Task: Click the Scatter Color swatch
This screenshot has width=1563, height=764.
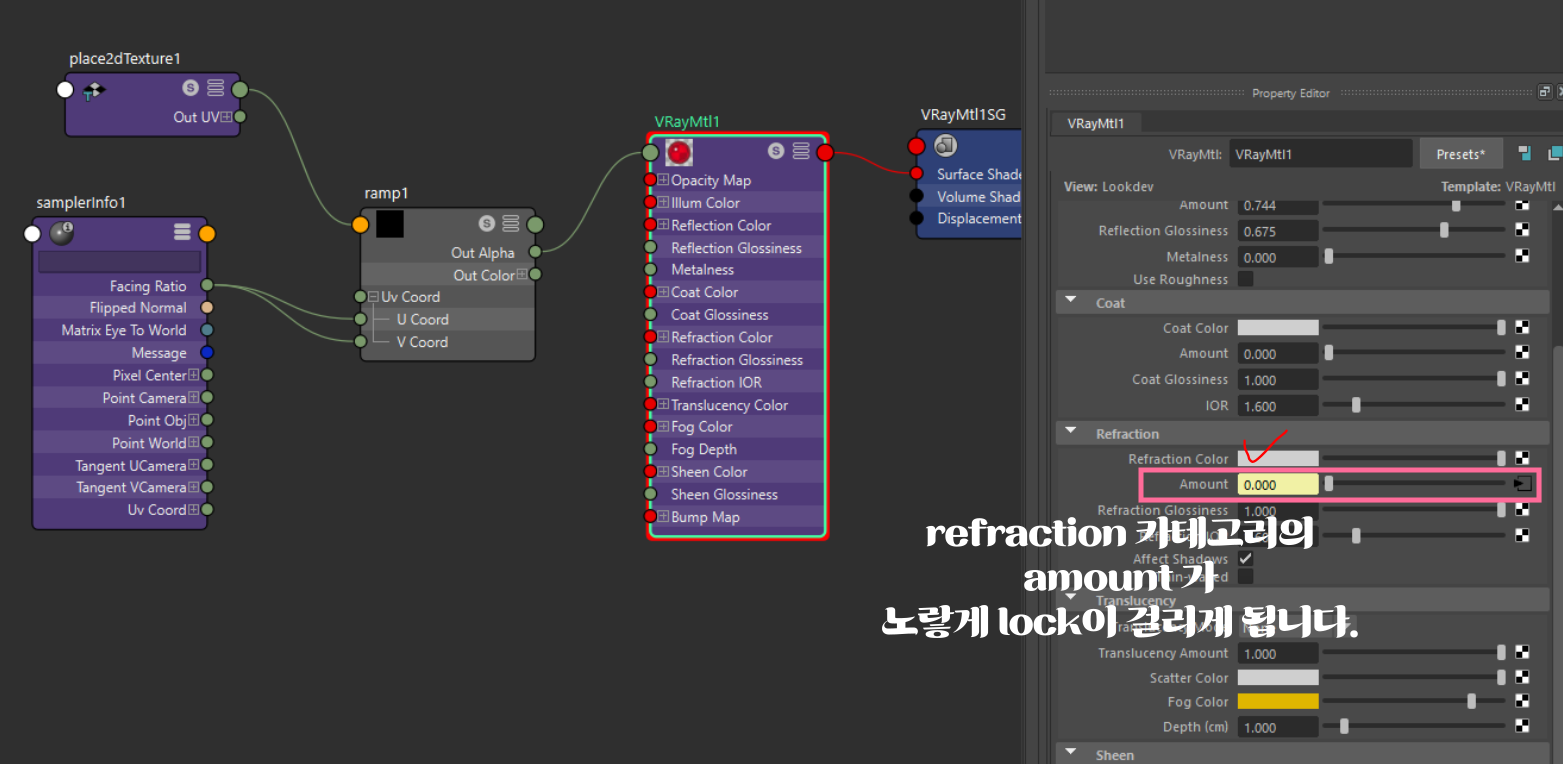Action: (1278, 677)
